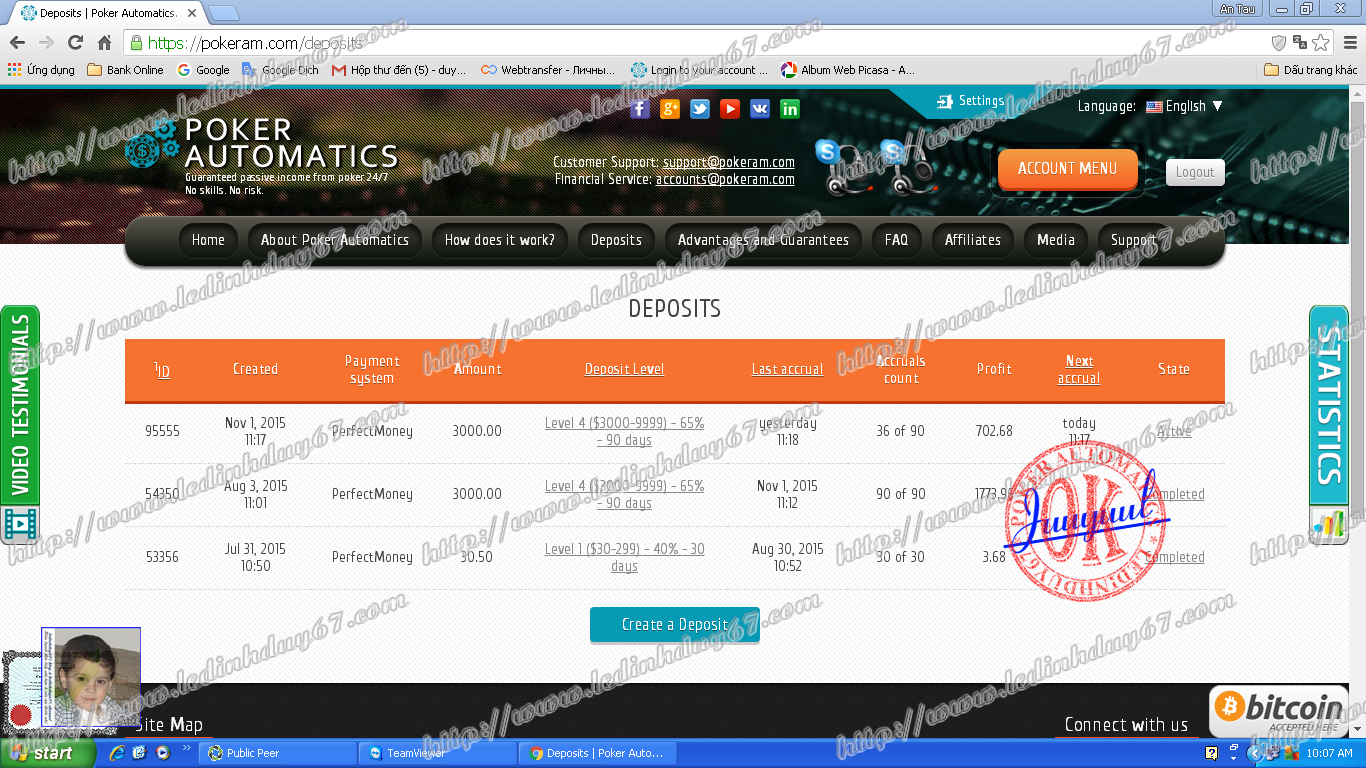Viewport: 1366px width, 768px height.
Task: Sort by ID column header
Action: (162, 370)
